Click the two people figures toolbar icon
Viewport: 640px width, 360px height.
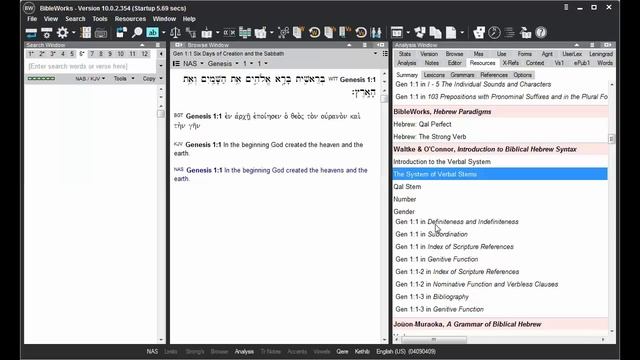pyautogui.click(x=376, y=32)
